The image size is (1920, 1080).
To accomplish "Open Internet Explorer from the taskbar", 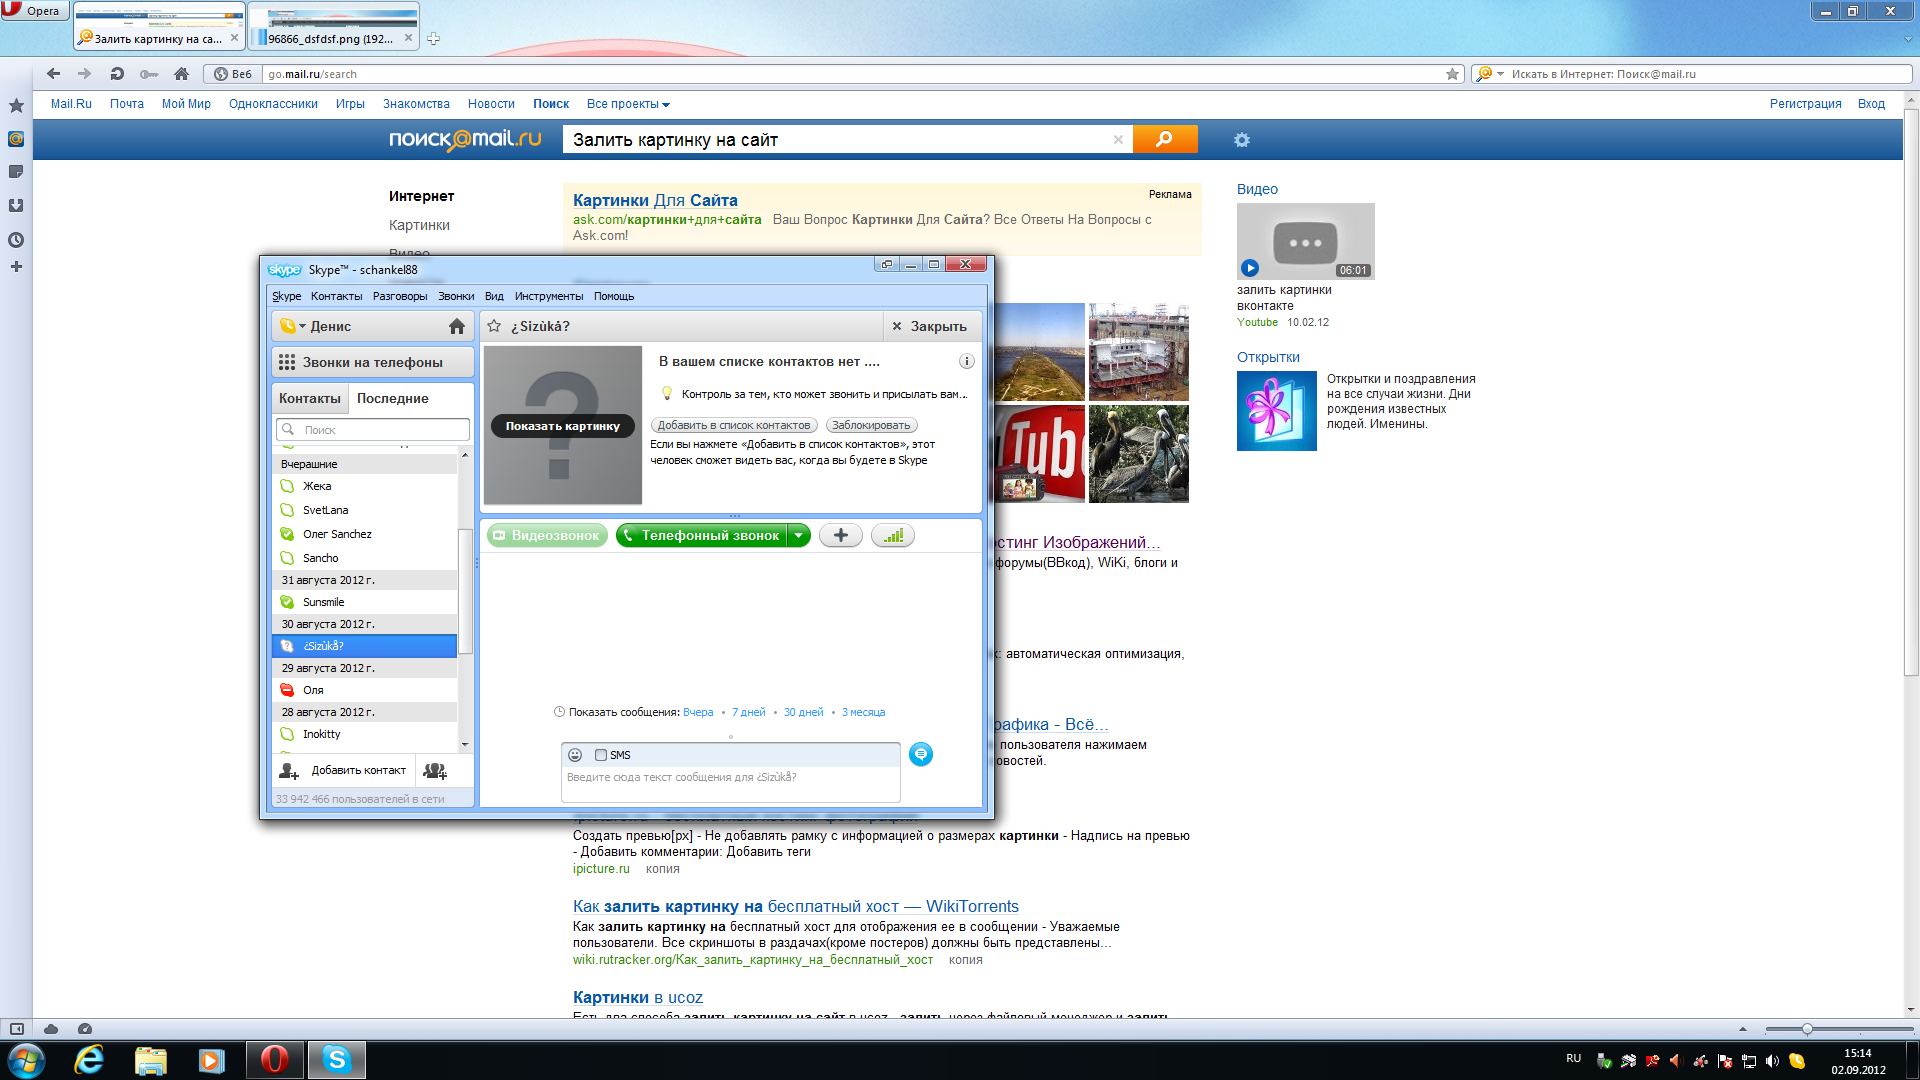I will click(x=89, y=1059).
